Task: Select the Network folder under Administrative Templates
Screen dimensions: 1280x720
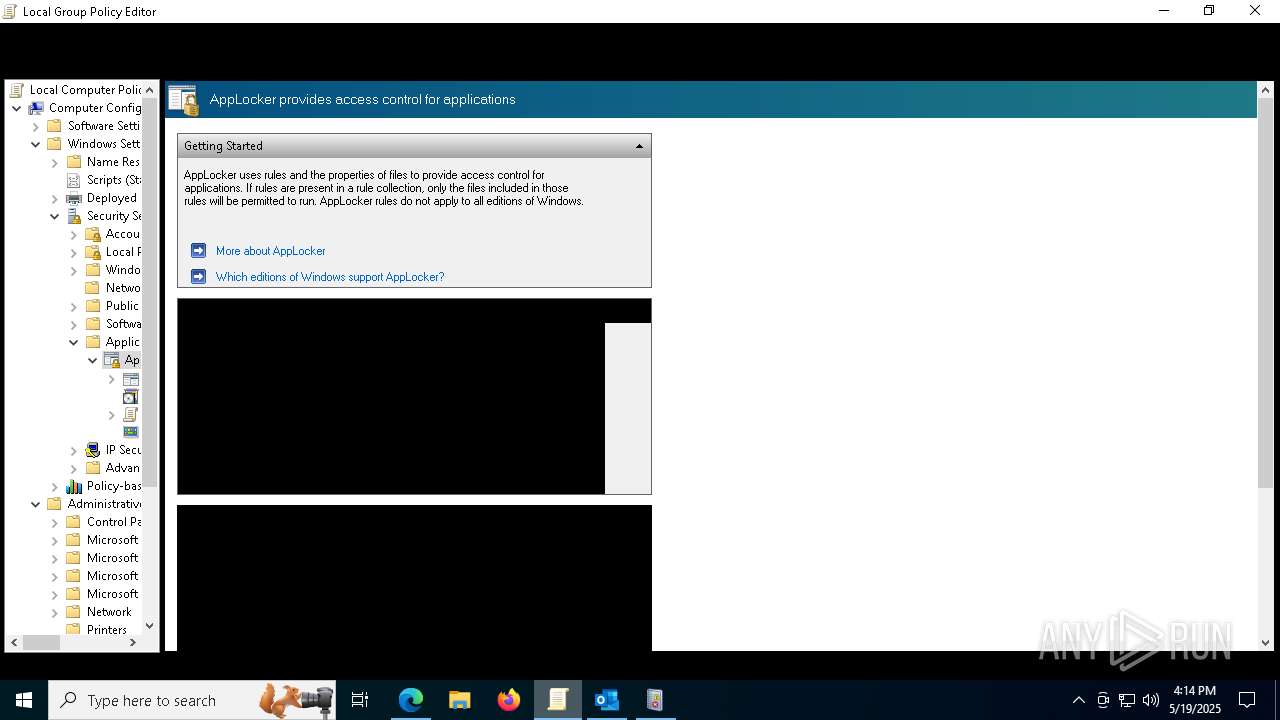Action: click(x=98, y=612)
